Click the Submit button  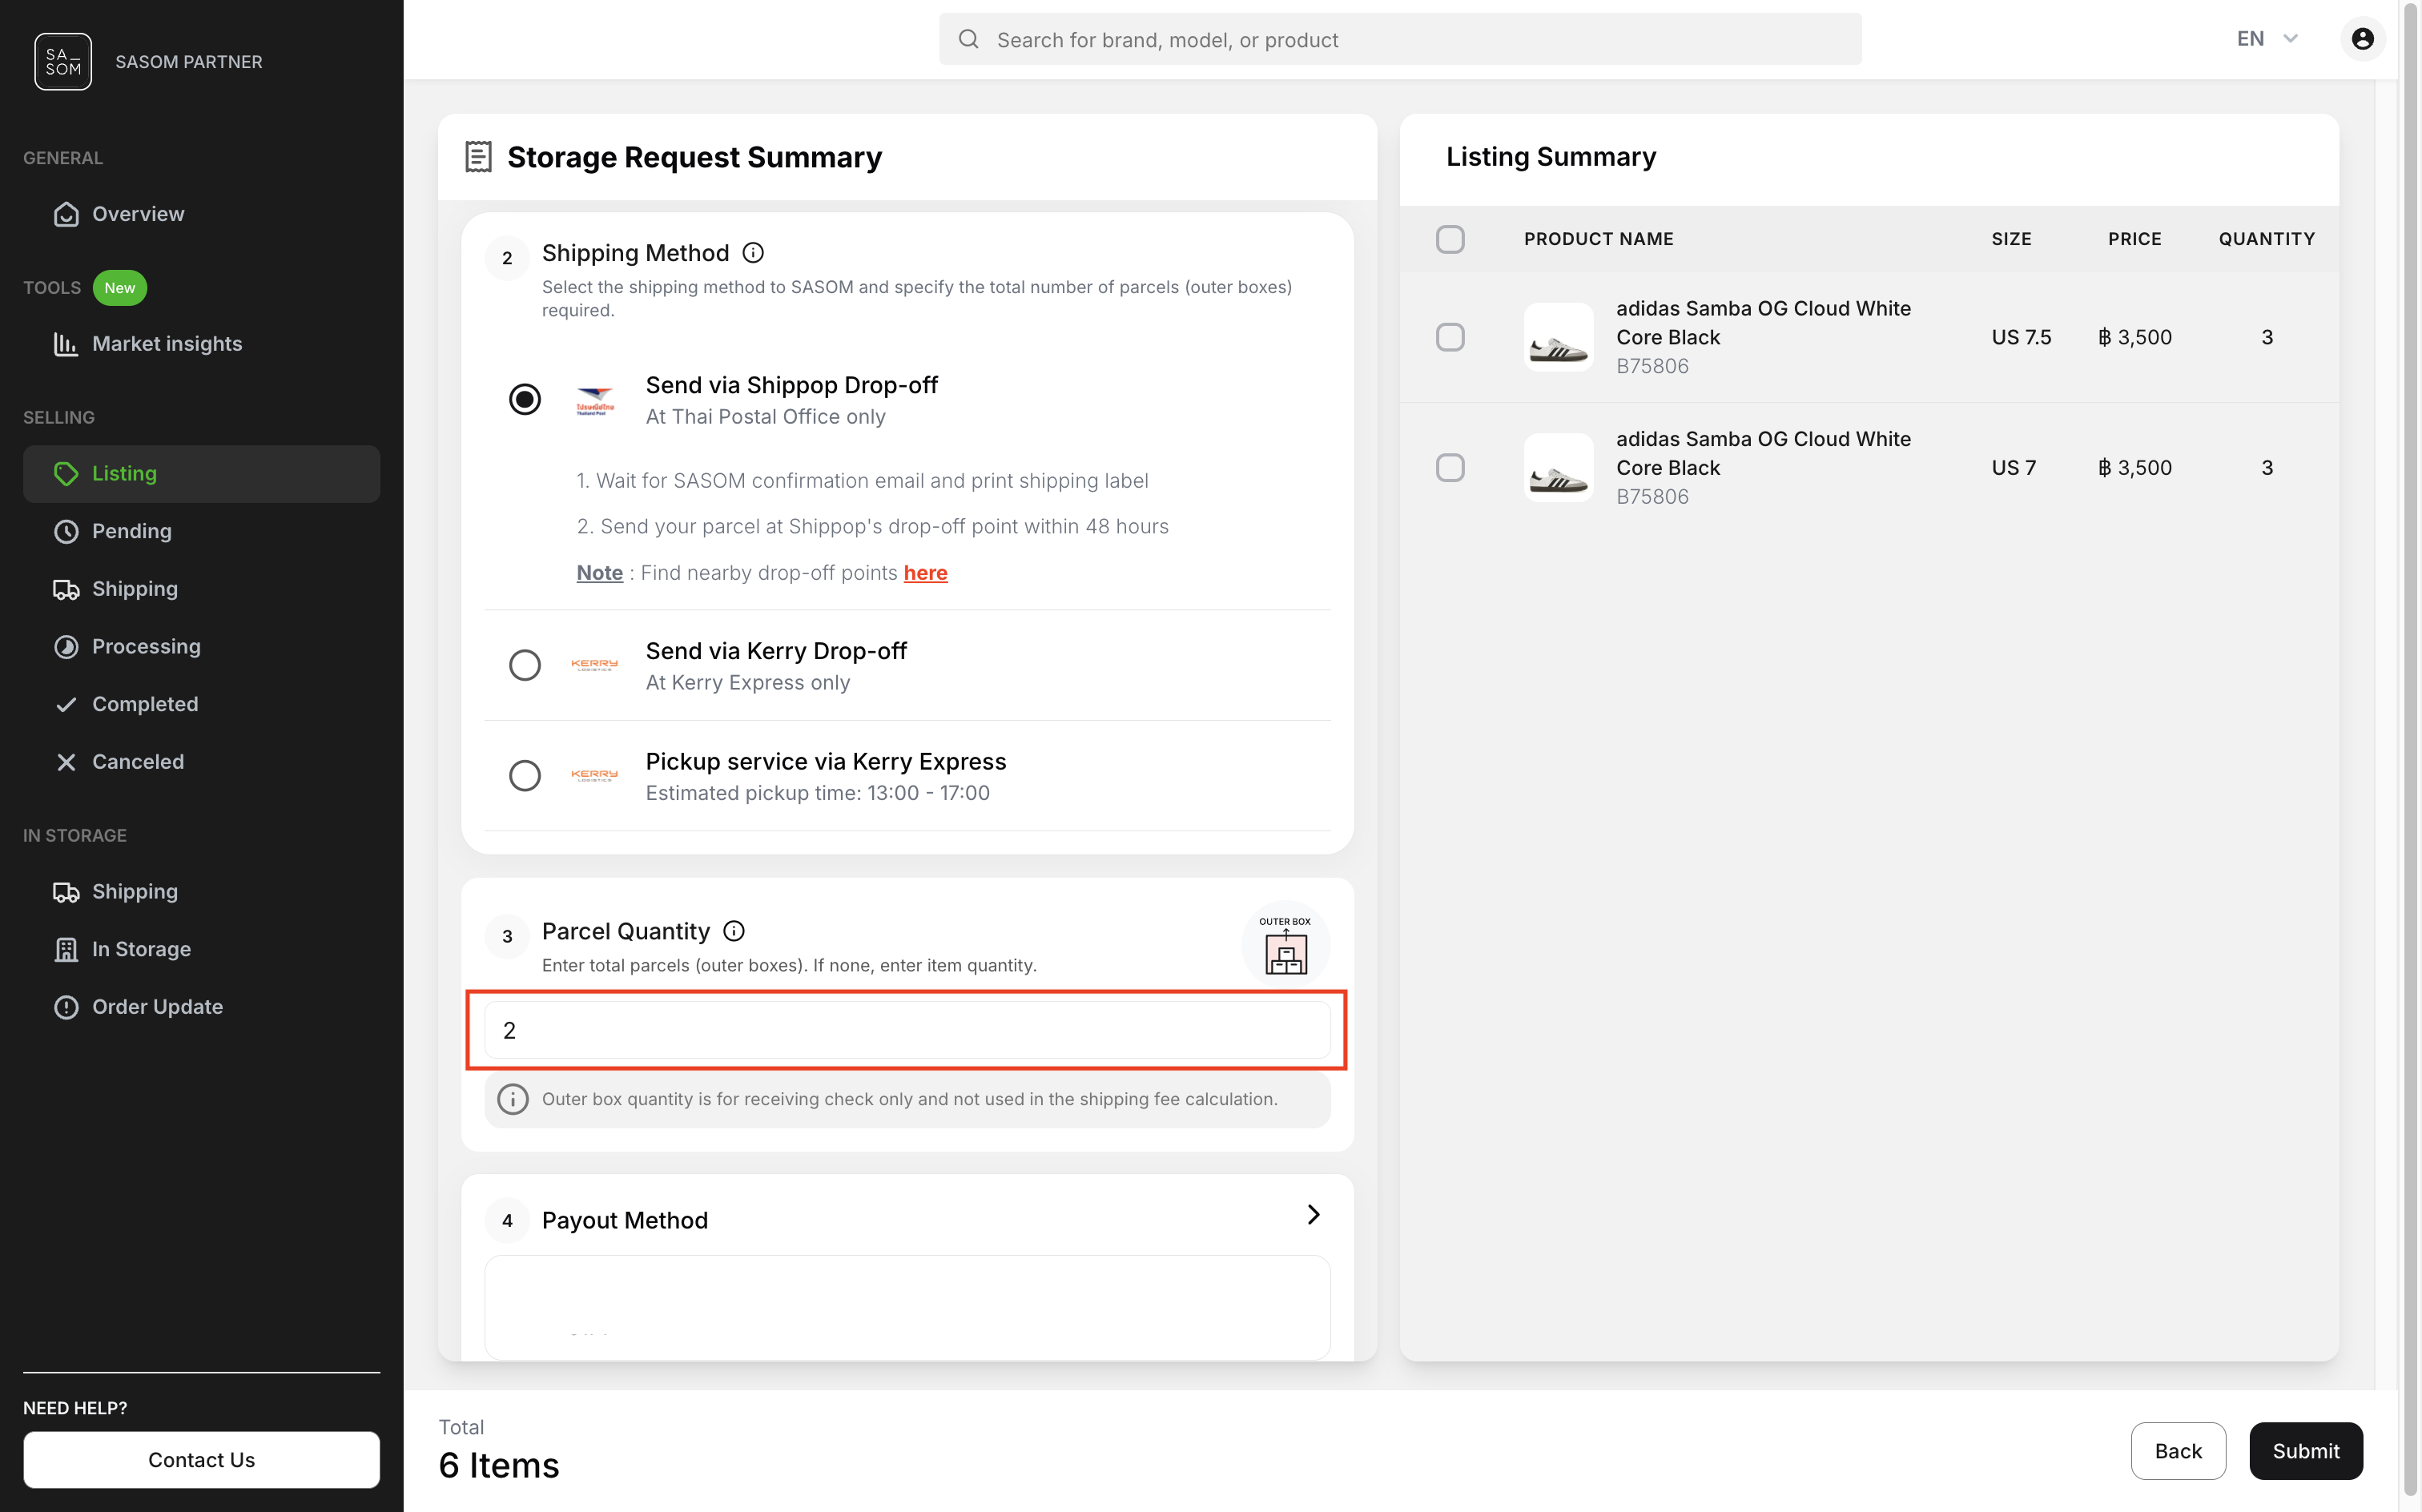pos(2305,1450)
